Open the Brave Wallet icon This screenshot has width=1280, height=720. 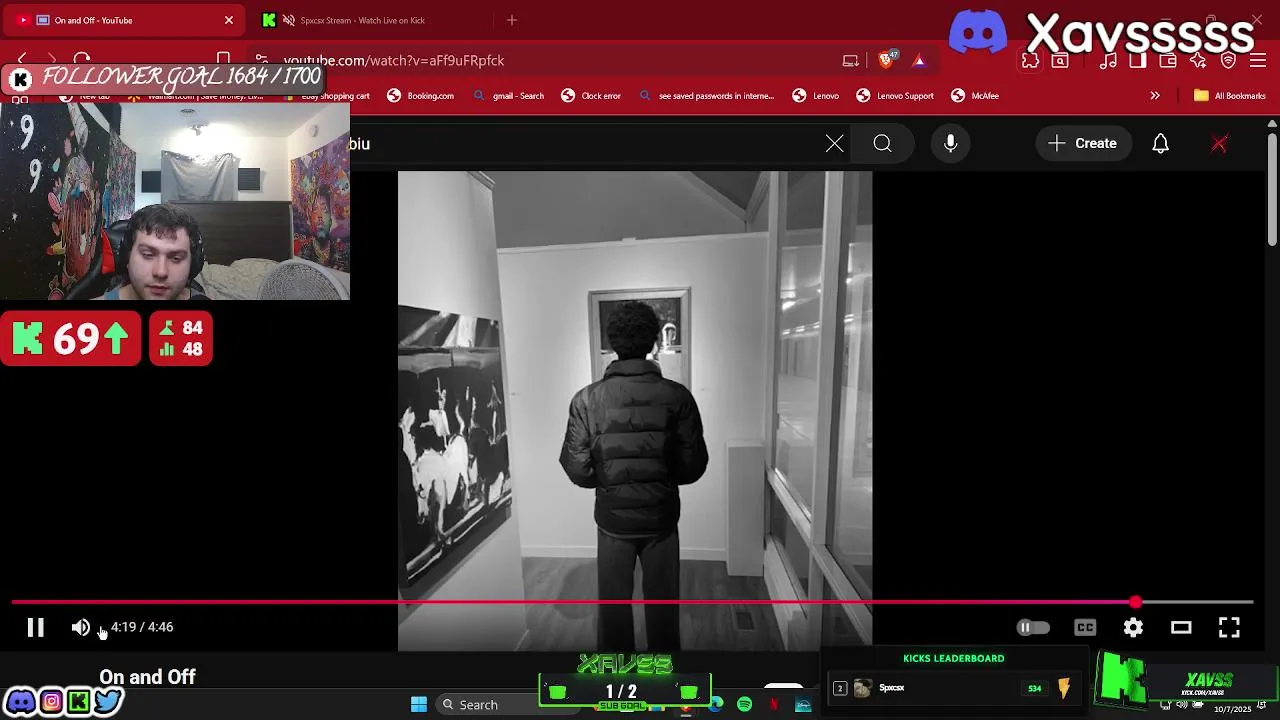click(x=1168, y=61)
